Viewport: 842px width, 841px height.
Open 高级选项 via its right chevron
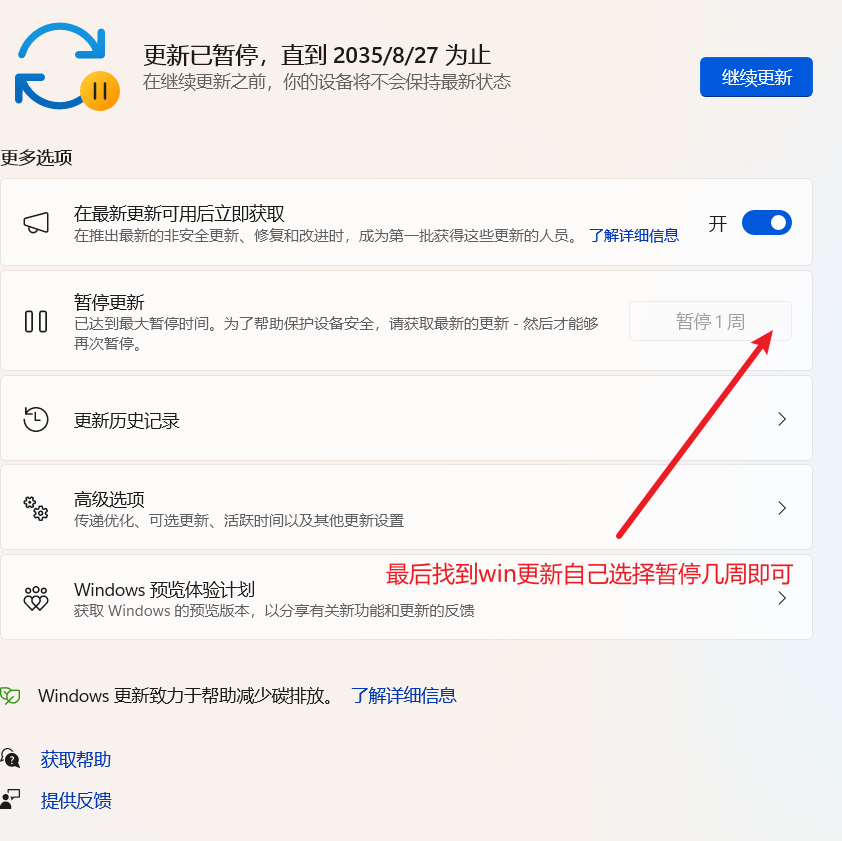point(782,508)
